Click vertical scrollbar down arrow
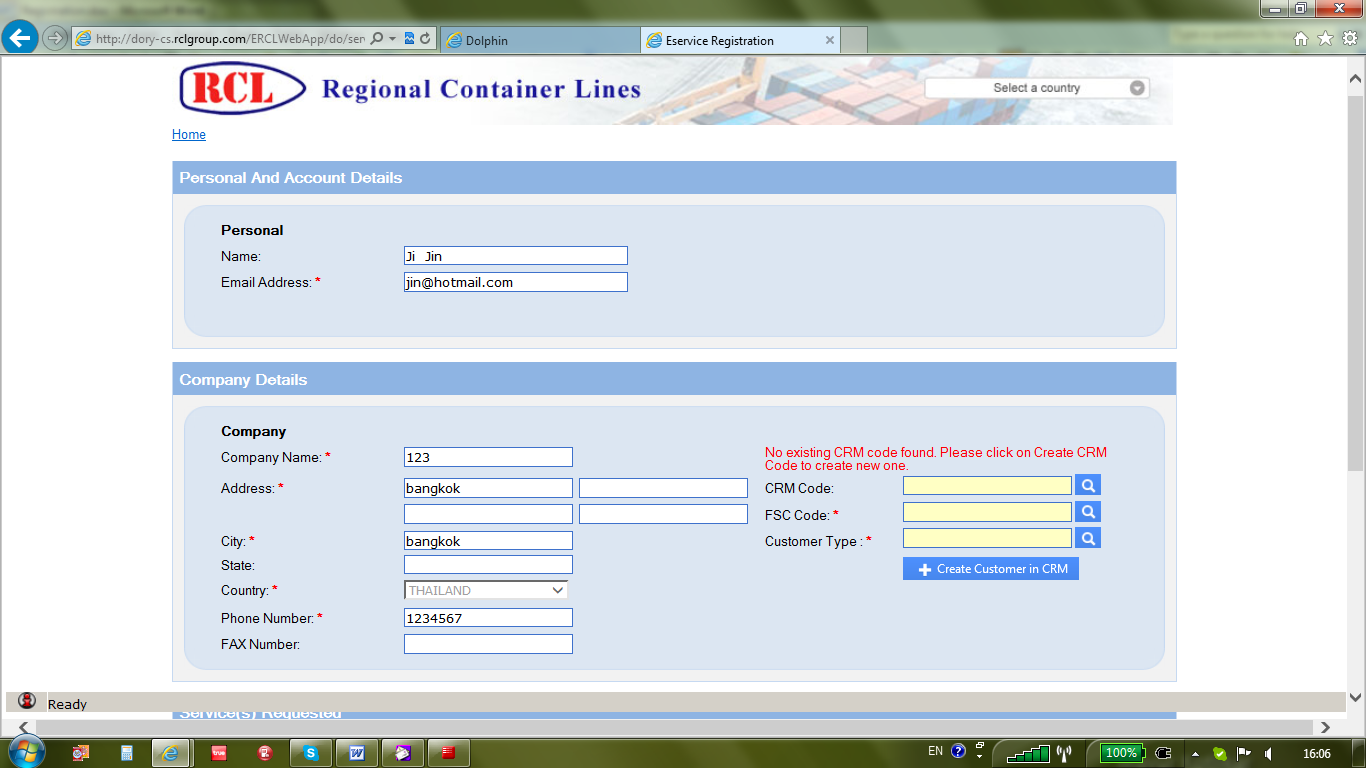 point(1356,697)
